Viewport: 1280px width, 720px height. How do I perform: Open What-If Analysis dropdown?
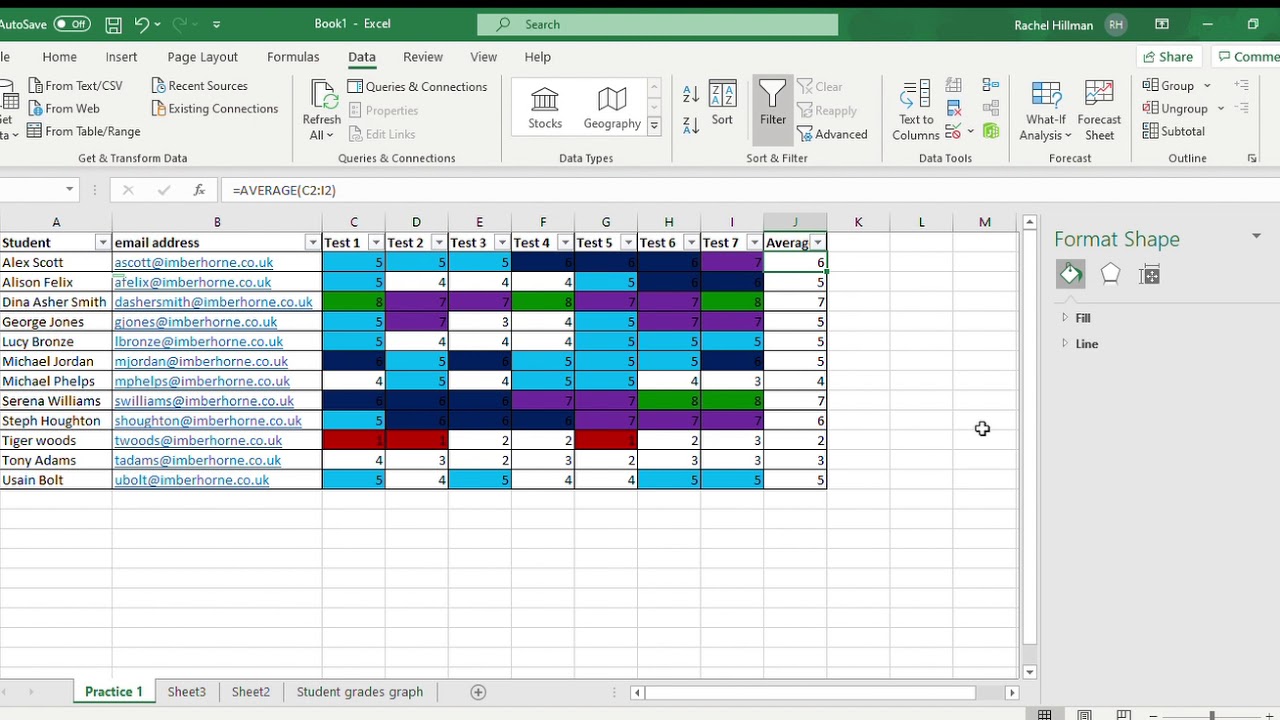(x=1046, y=110)
